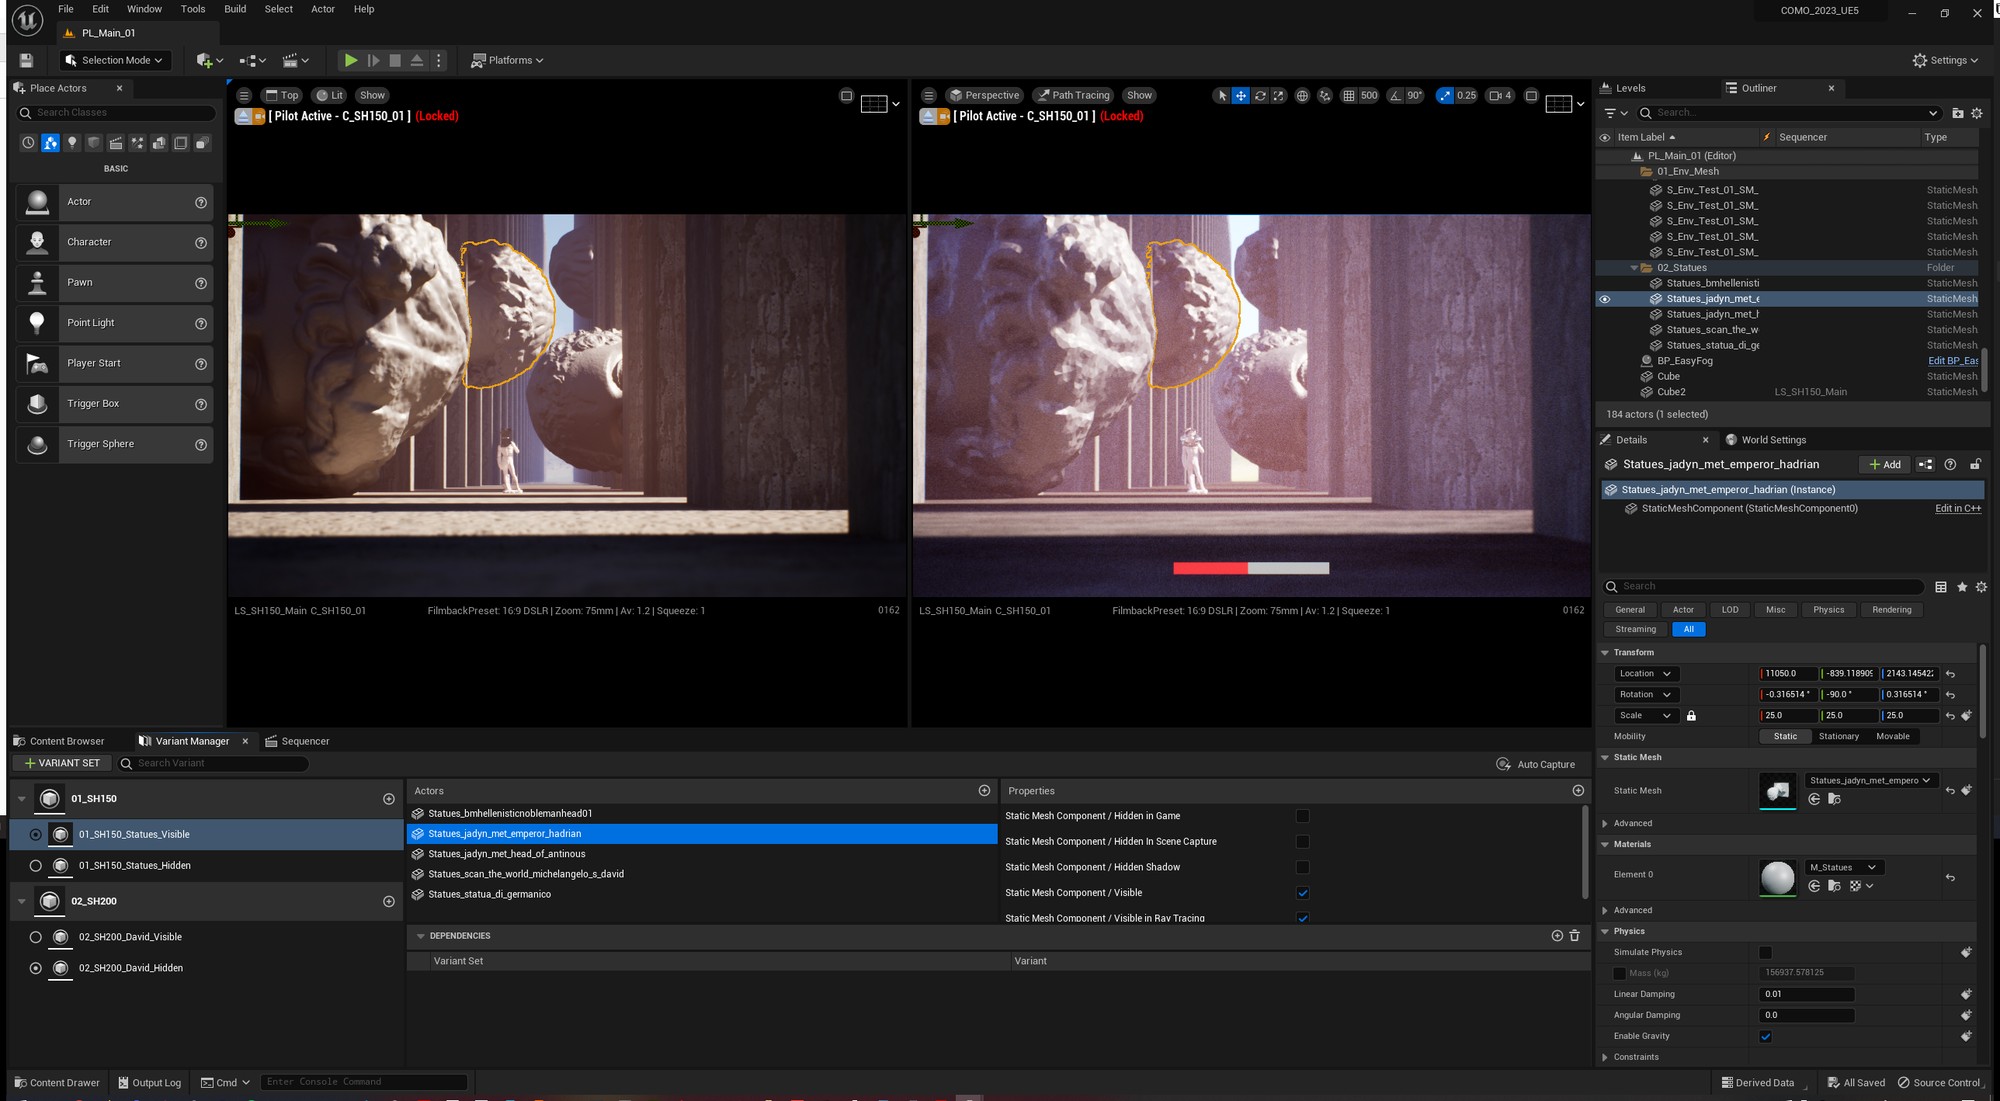The width and height of the screenshot is (2000, 1101).
Task: Activate 01_SH150_Statues_Hidden variant radio
Action: coord(36,866)
